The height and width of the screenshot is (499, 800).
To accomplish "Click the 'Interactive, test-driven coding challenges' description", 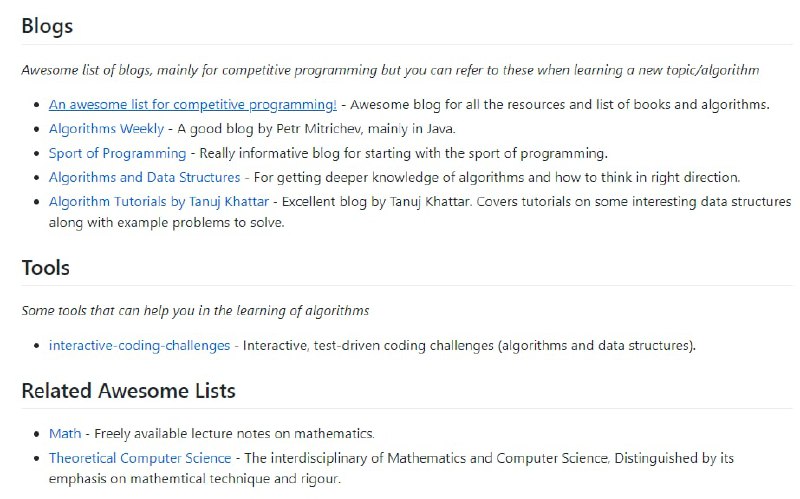I will click(x=470, y=345).
